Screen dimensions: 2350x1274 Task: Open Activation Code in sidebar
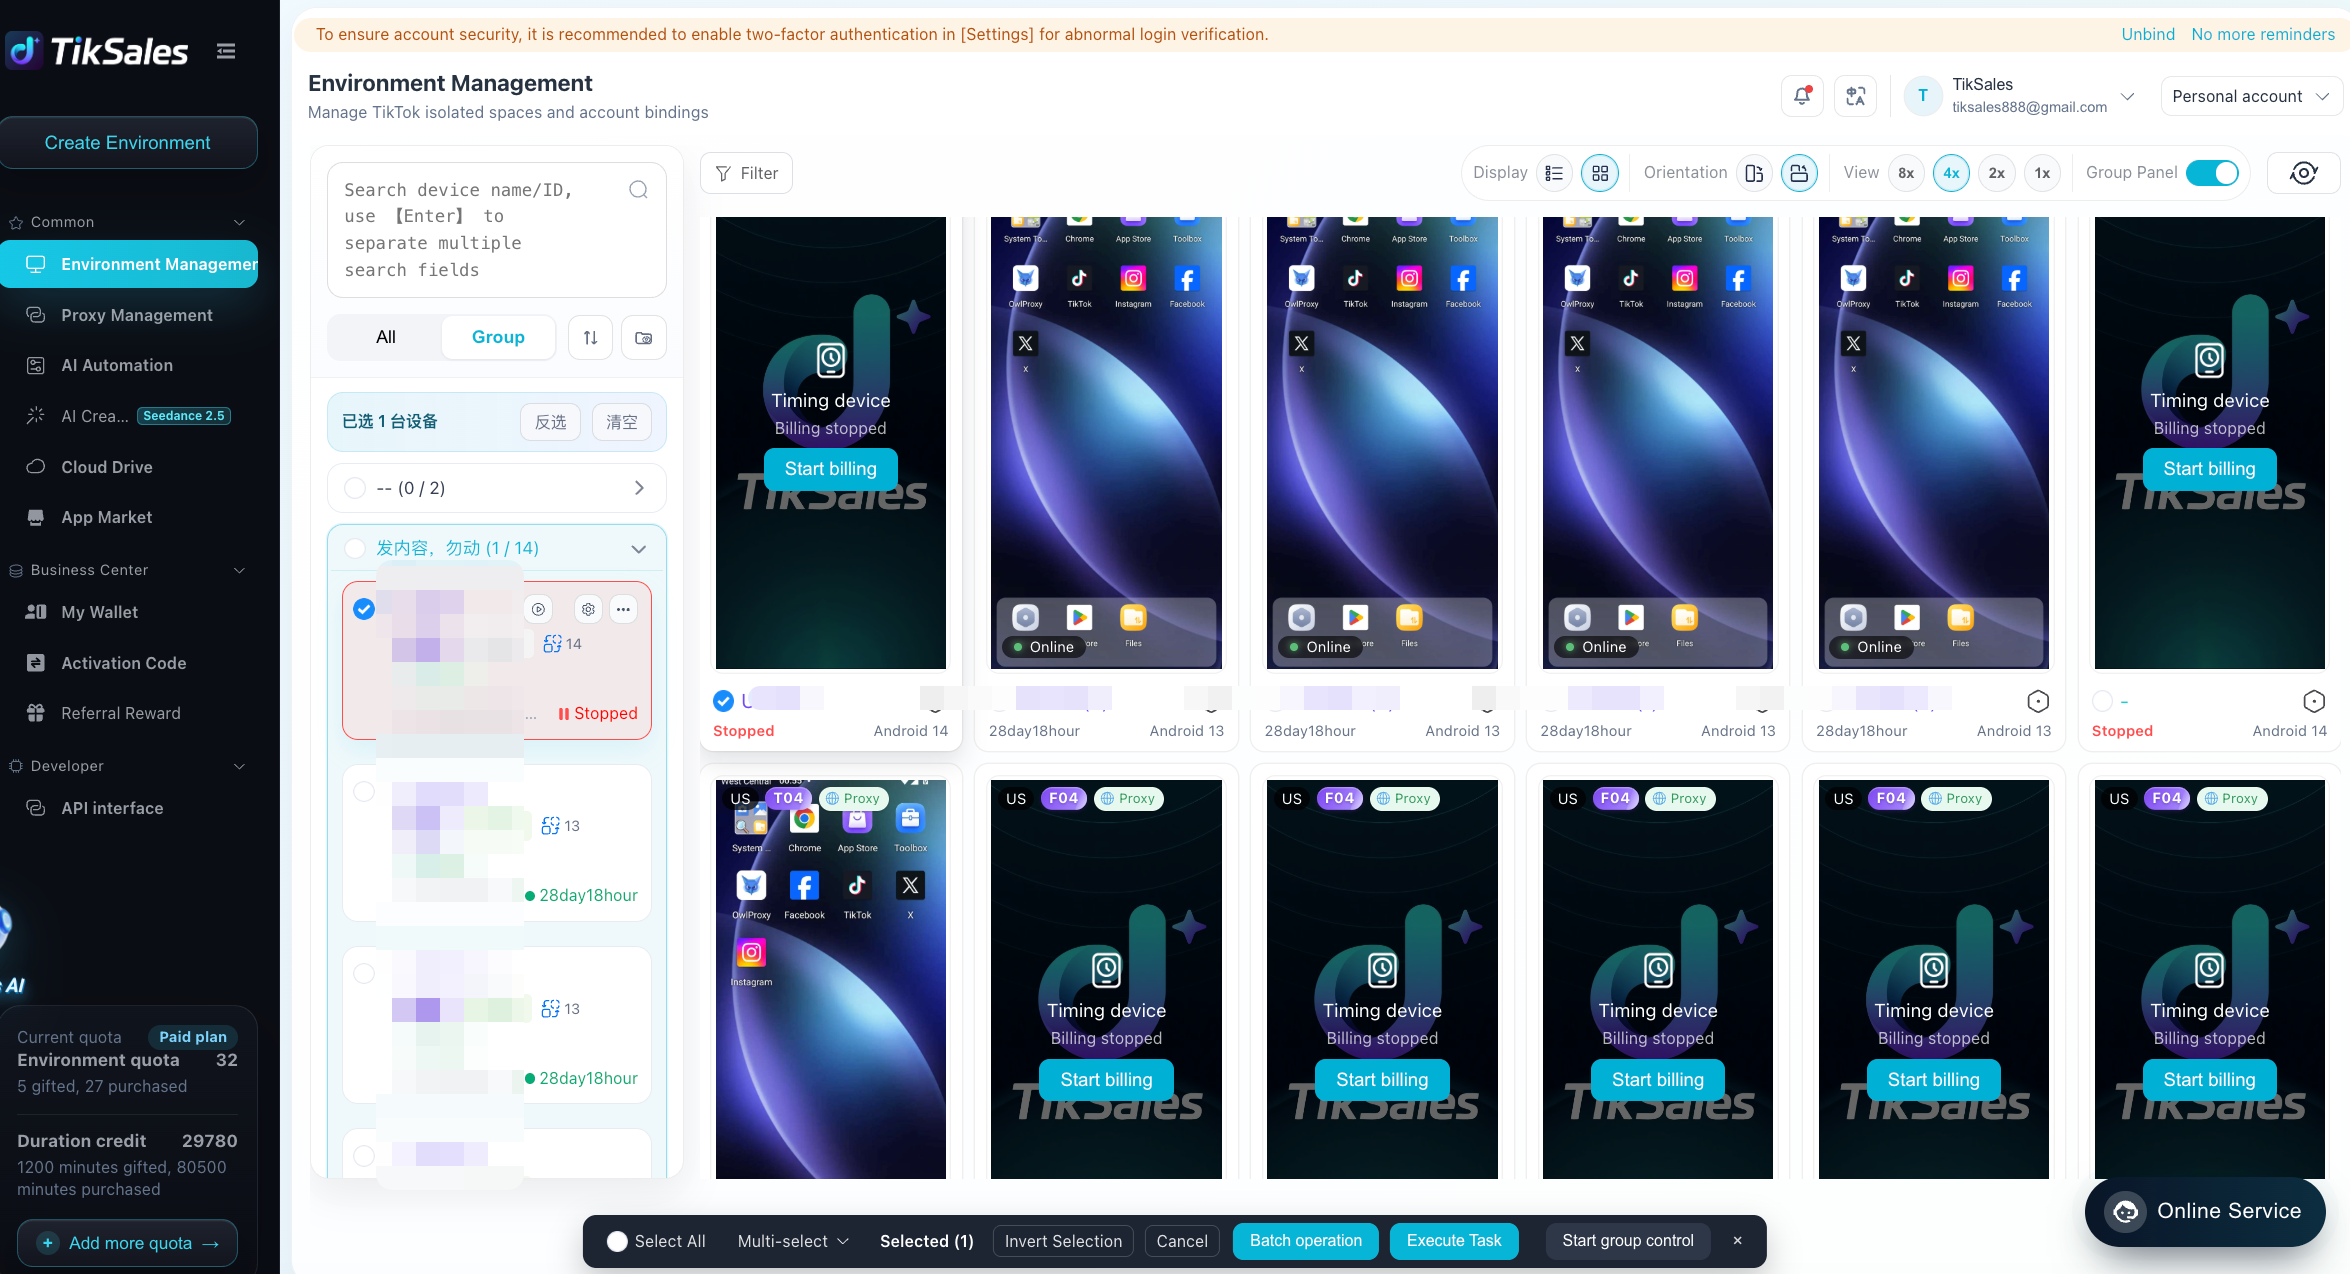(x=128, y=663)
